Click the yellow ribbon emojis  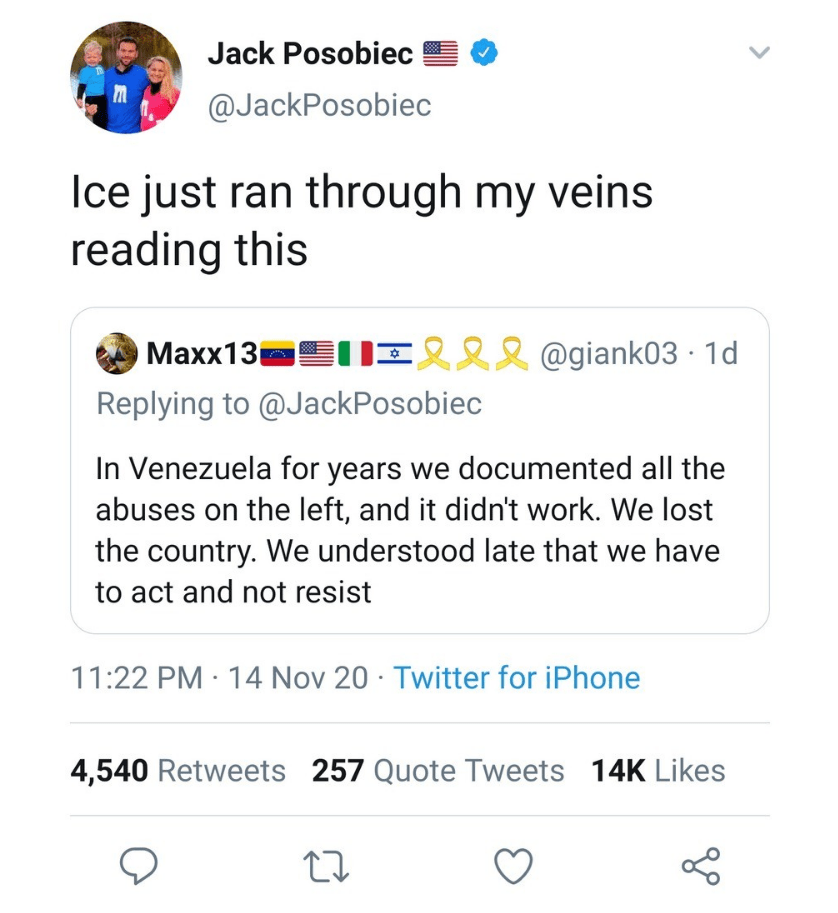coord(472,353)
